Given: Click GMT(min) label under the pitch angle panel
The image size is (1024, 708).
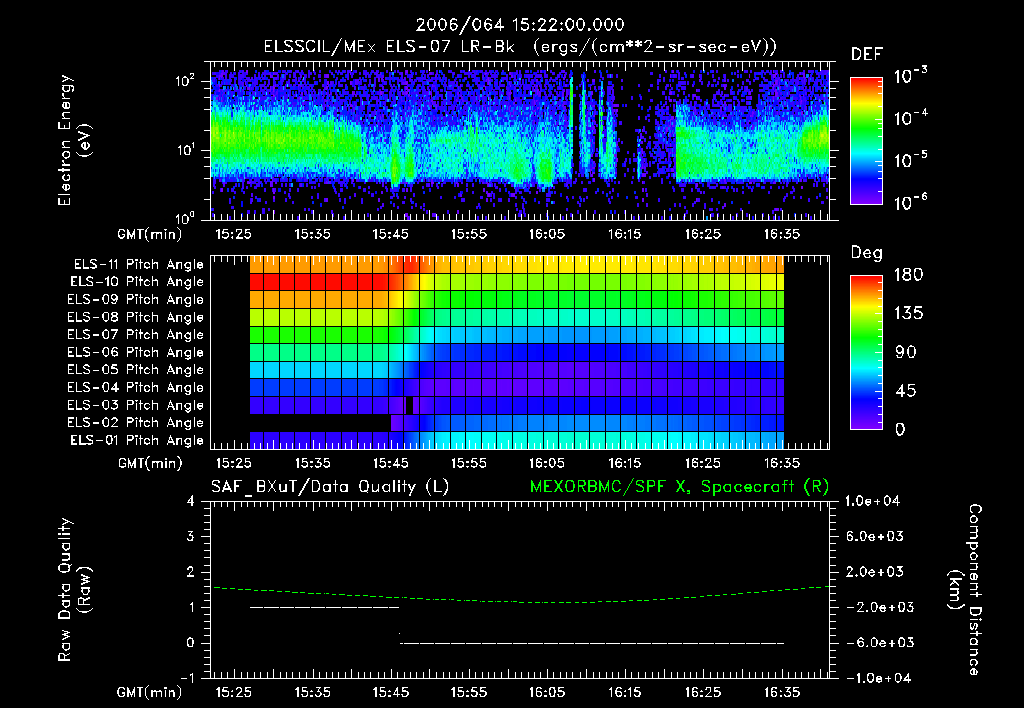Looking at the screenshot, I should 150,464.
